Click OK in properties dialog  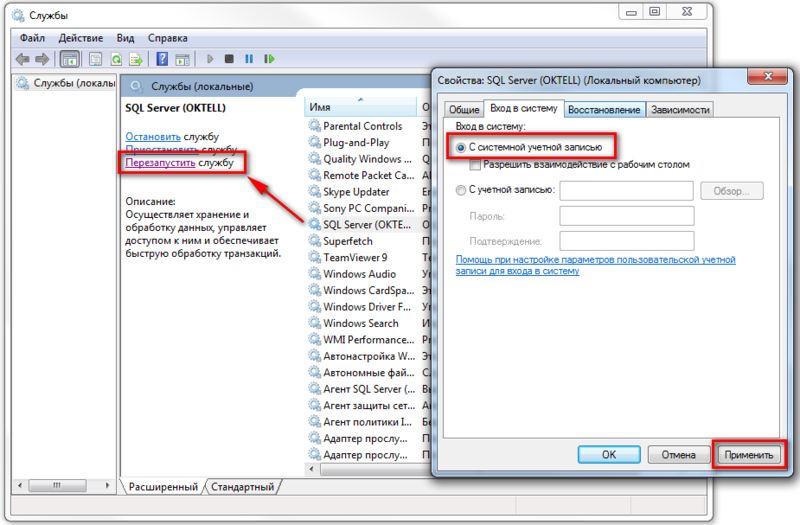[x=609, y=455]
